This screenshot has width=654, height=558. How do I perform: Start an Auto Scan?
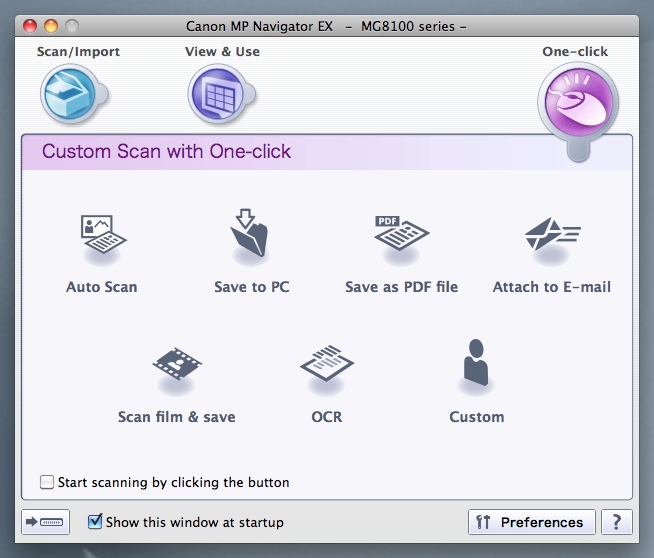102,238
